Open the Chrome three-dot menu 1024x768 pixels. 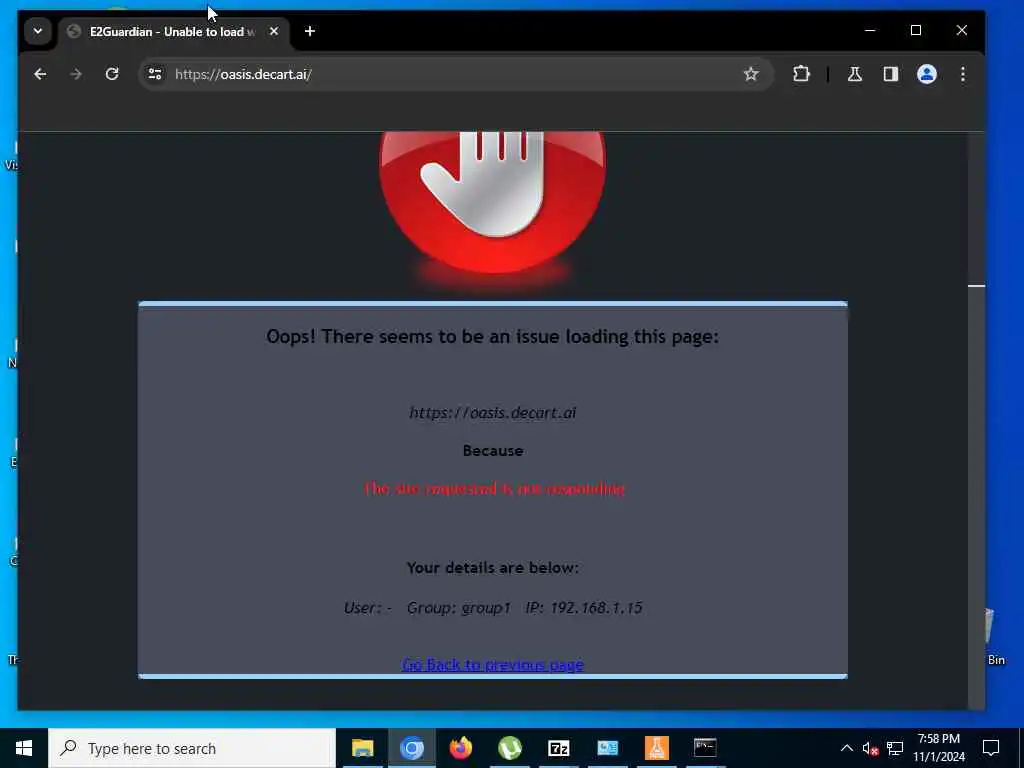point(963,74)
